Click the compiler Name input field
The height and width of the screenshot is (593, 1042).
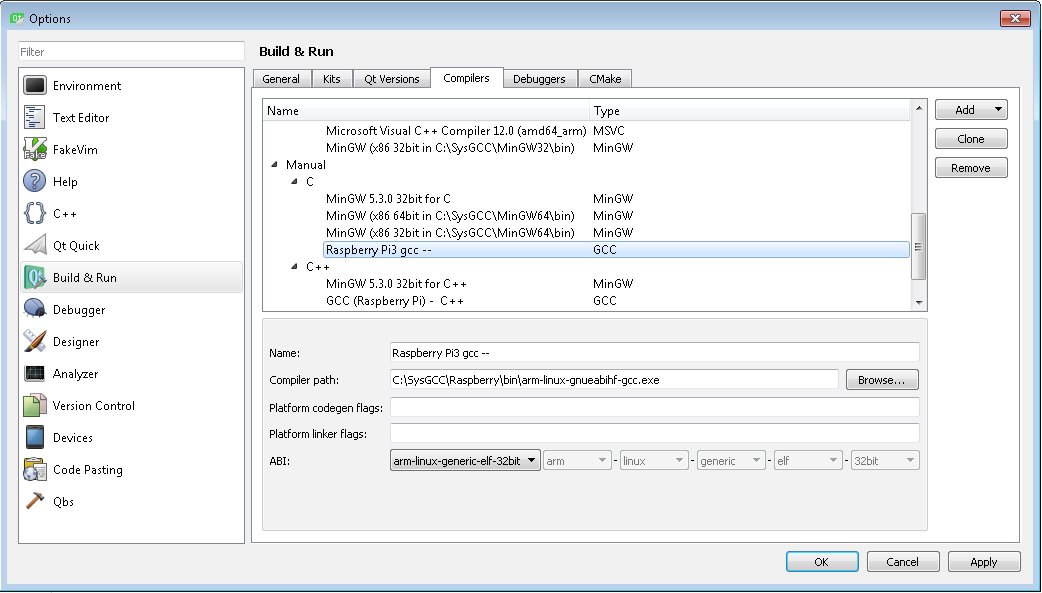(x=655, y=352)
